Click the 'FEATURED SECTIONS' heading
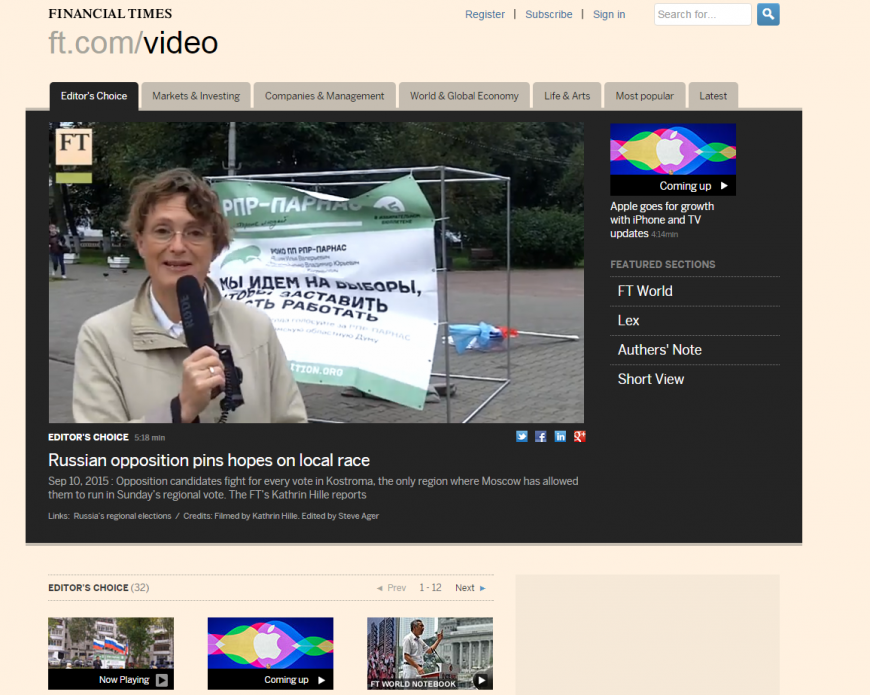 662,265
